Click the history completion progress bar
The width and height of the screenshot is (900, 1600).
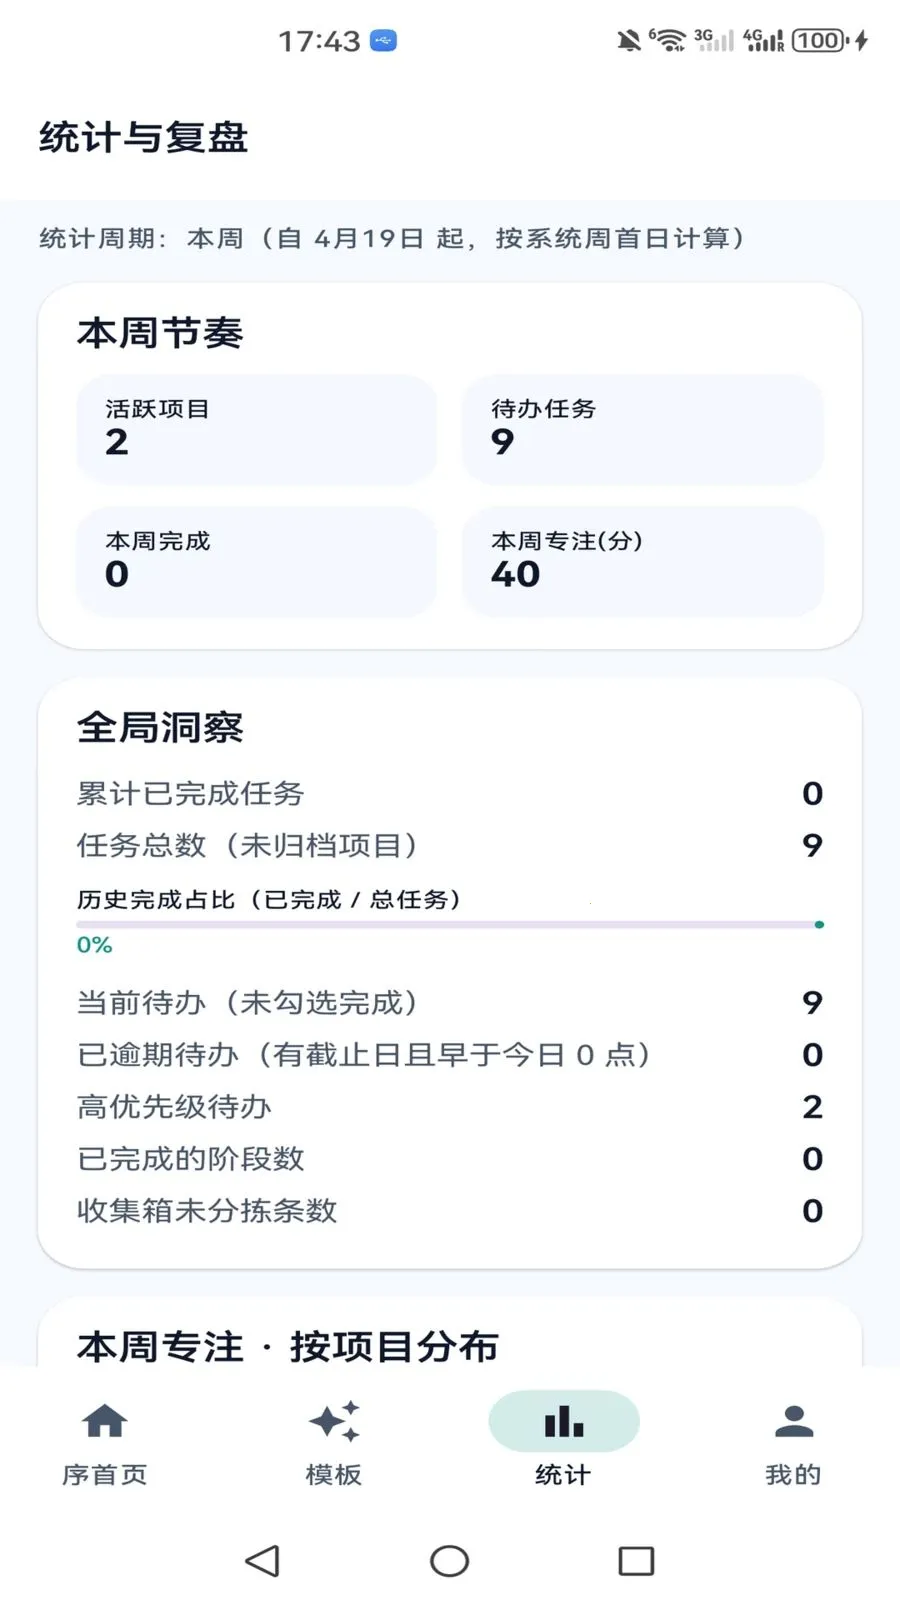(x=449, y=925)
